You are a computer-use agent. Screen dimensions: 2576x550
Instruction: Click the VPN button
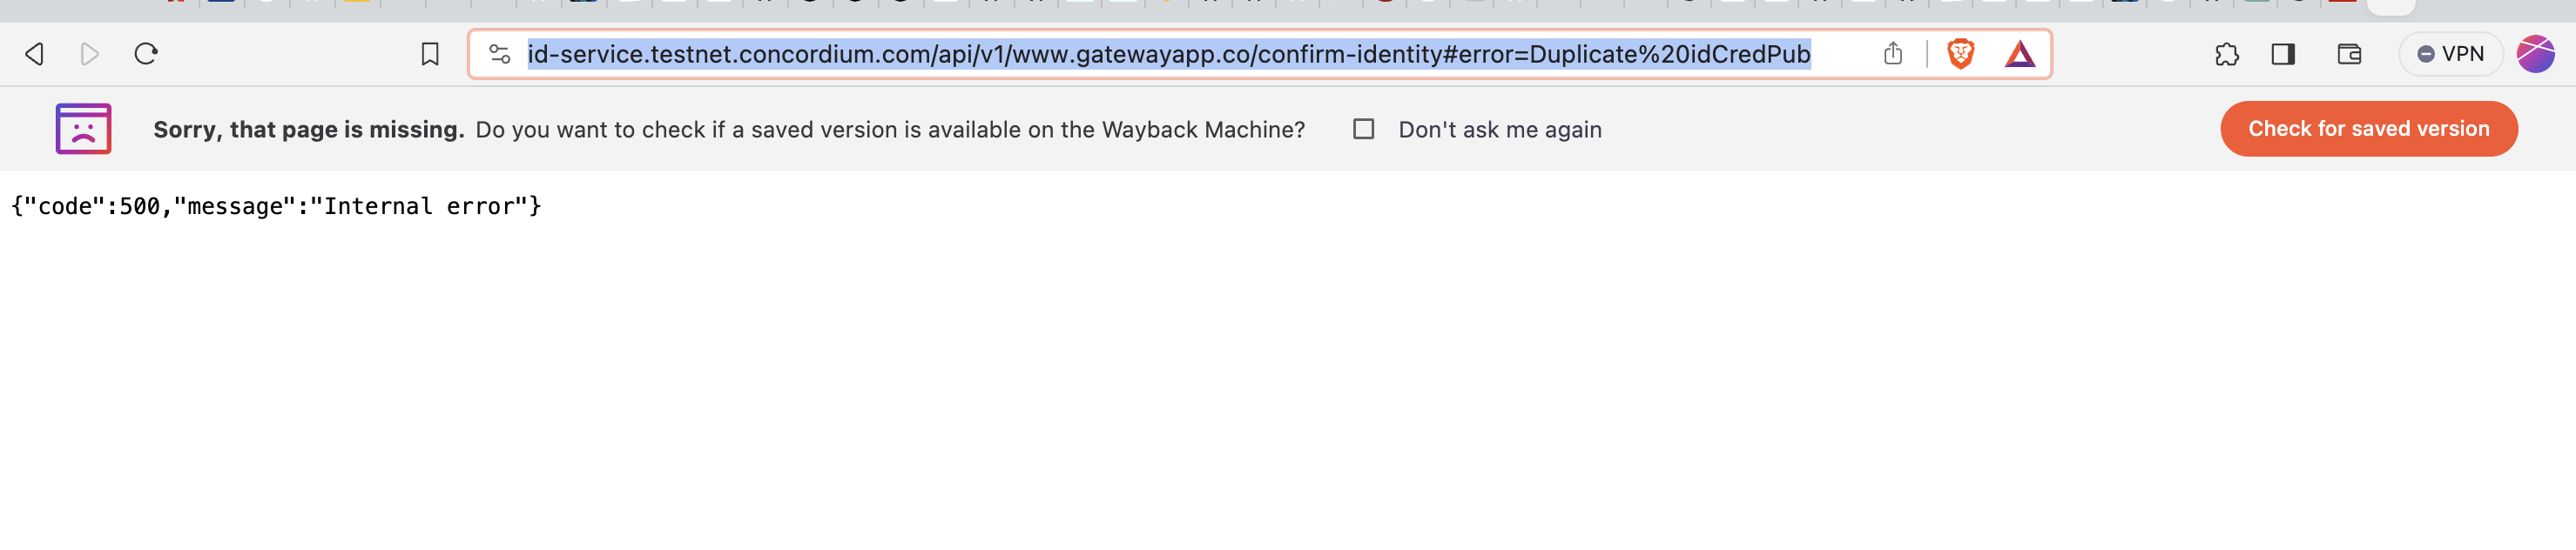[2449, 54]
